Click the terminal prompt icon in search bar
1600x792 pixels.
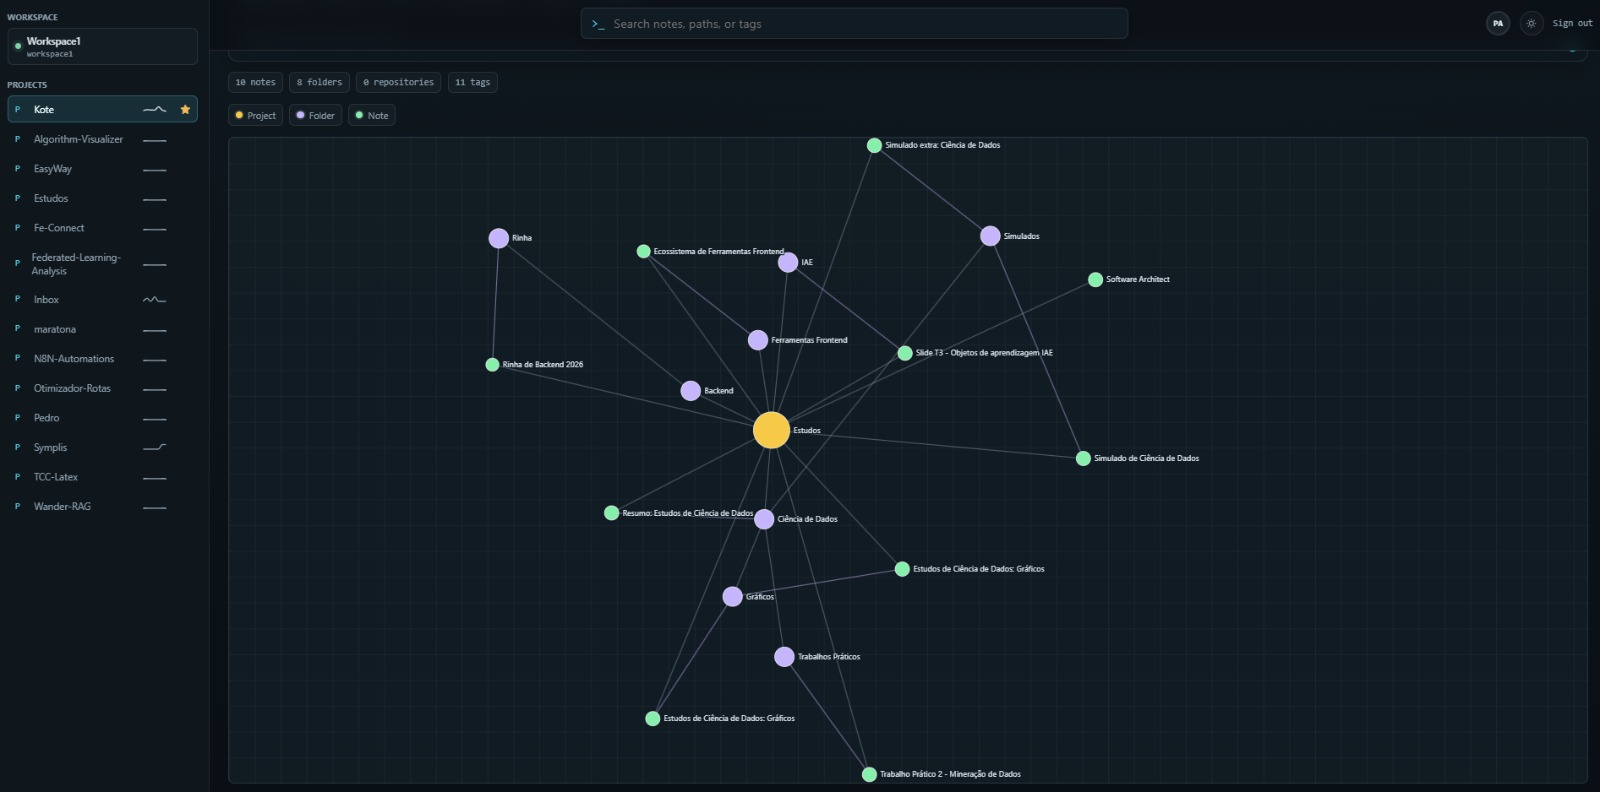point(598,24)
